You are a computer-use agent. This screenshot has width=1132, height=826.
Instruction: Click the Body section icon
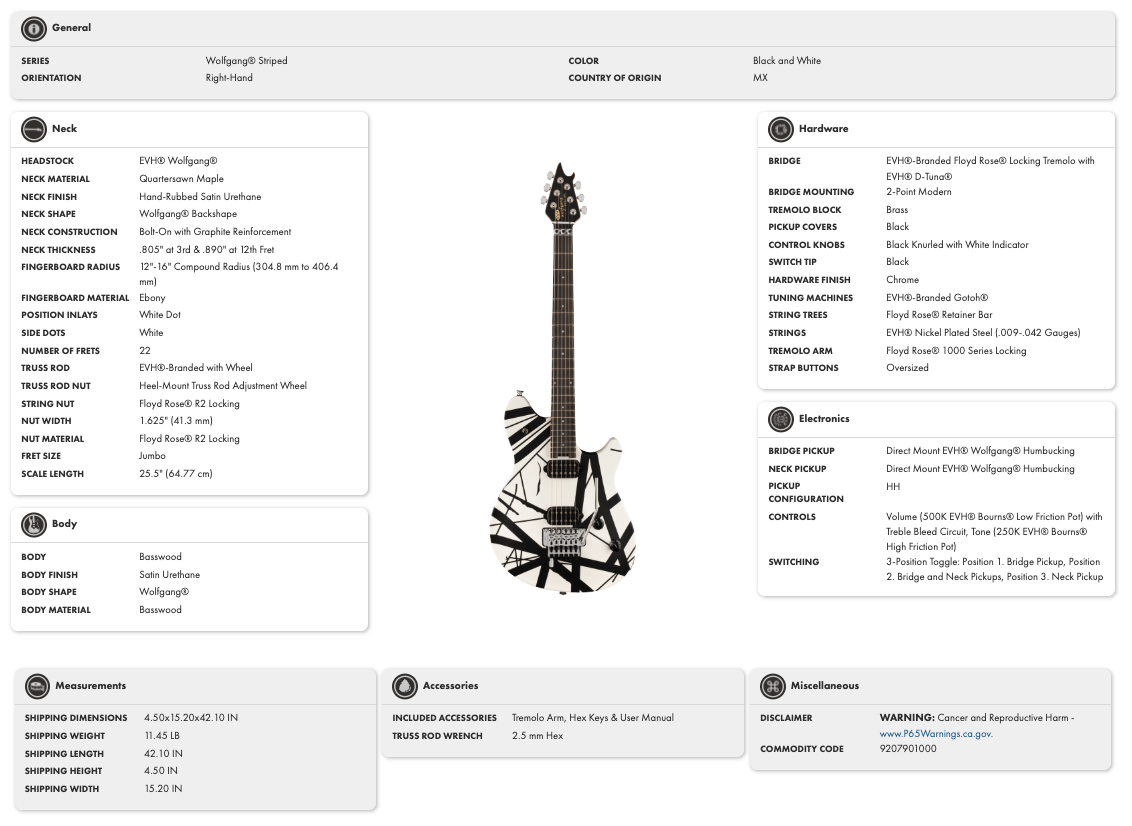33,524
